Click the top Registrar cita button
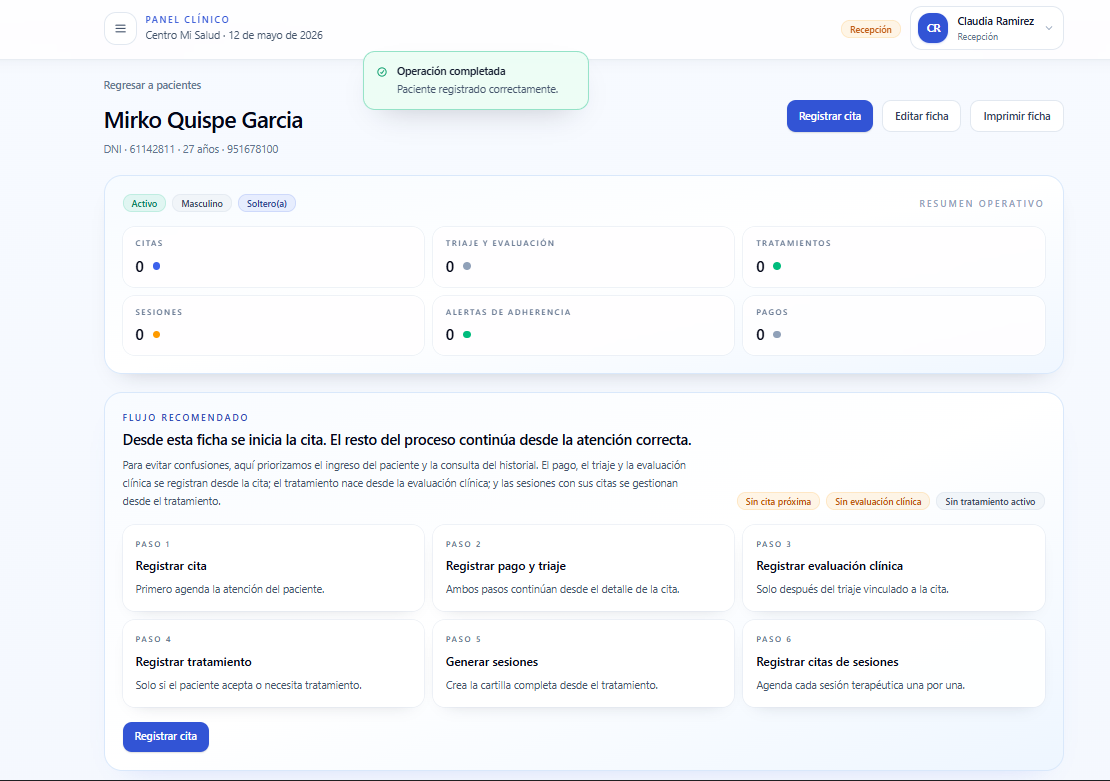 click(830, 116)
